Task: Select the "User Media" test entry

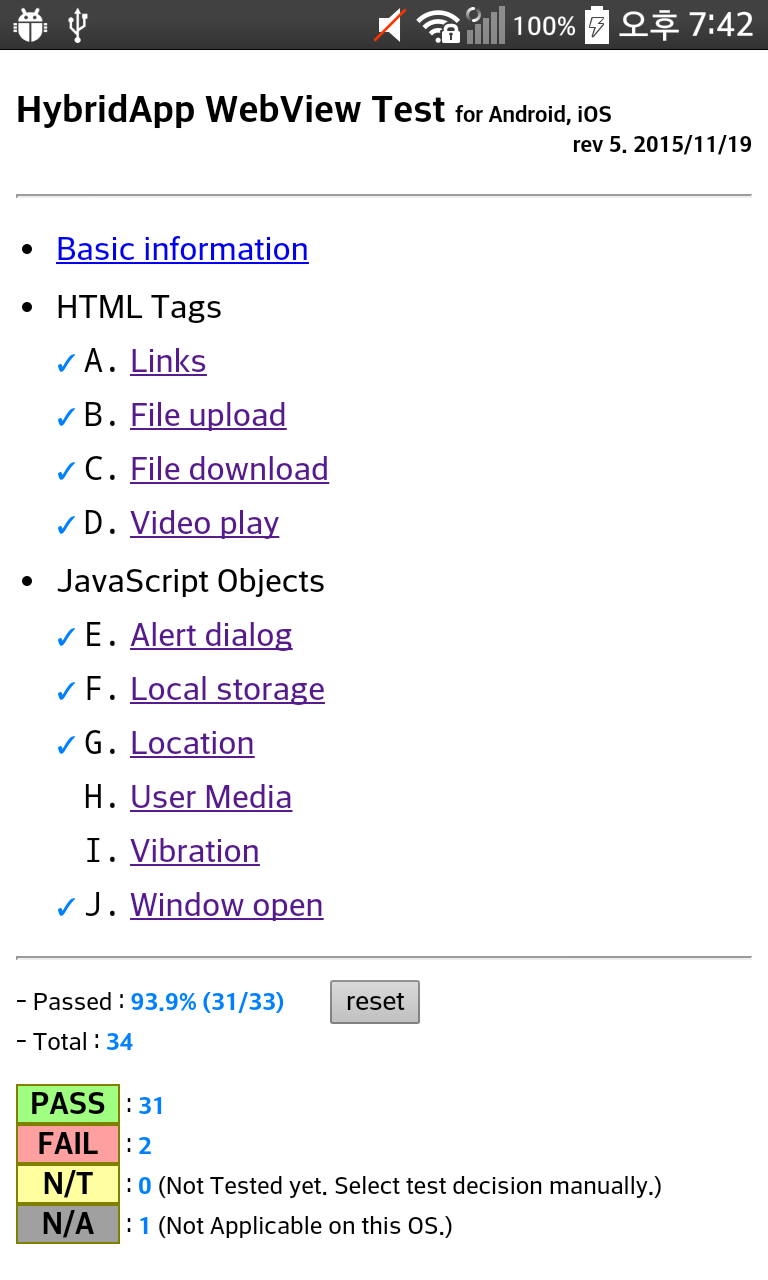Action: (211, 798)
